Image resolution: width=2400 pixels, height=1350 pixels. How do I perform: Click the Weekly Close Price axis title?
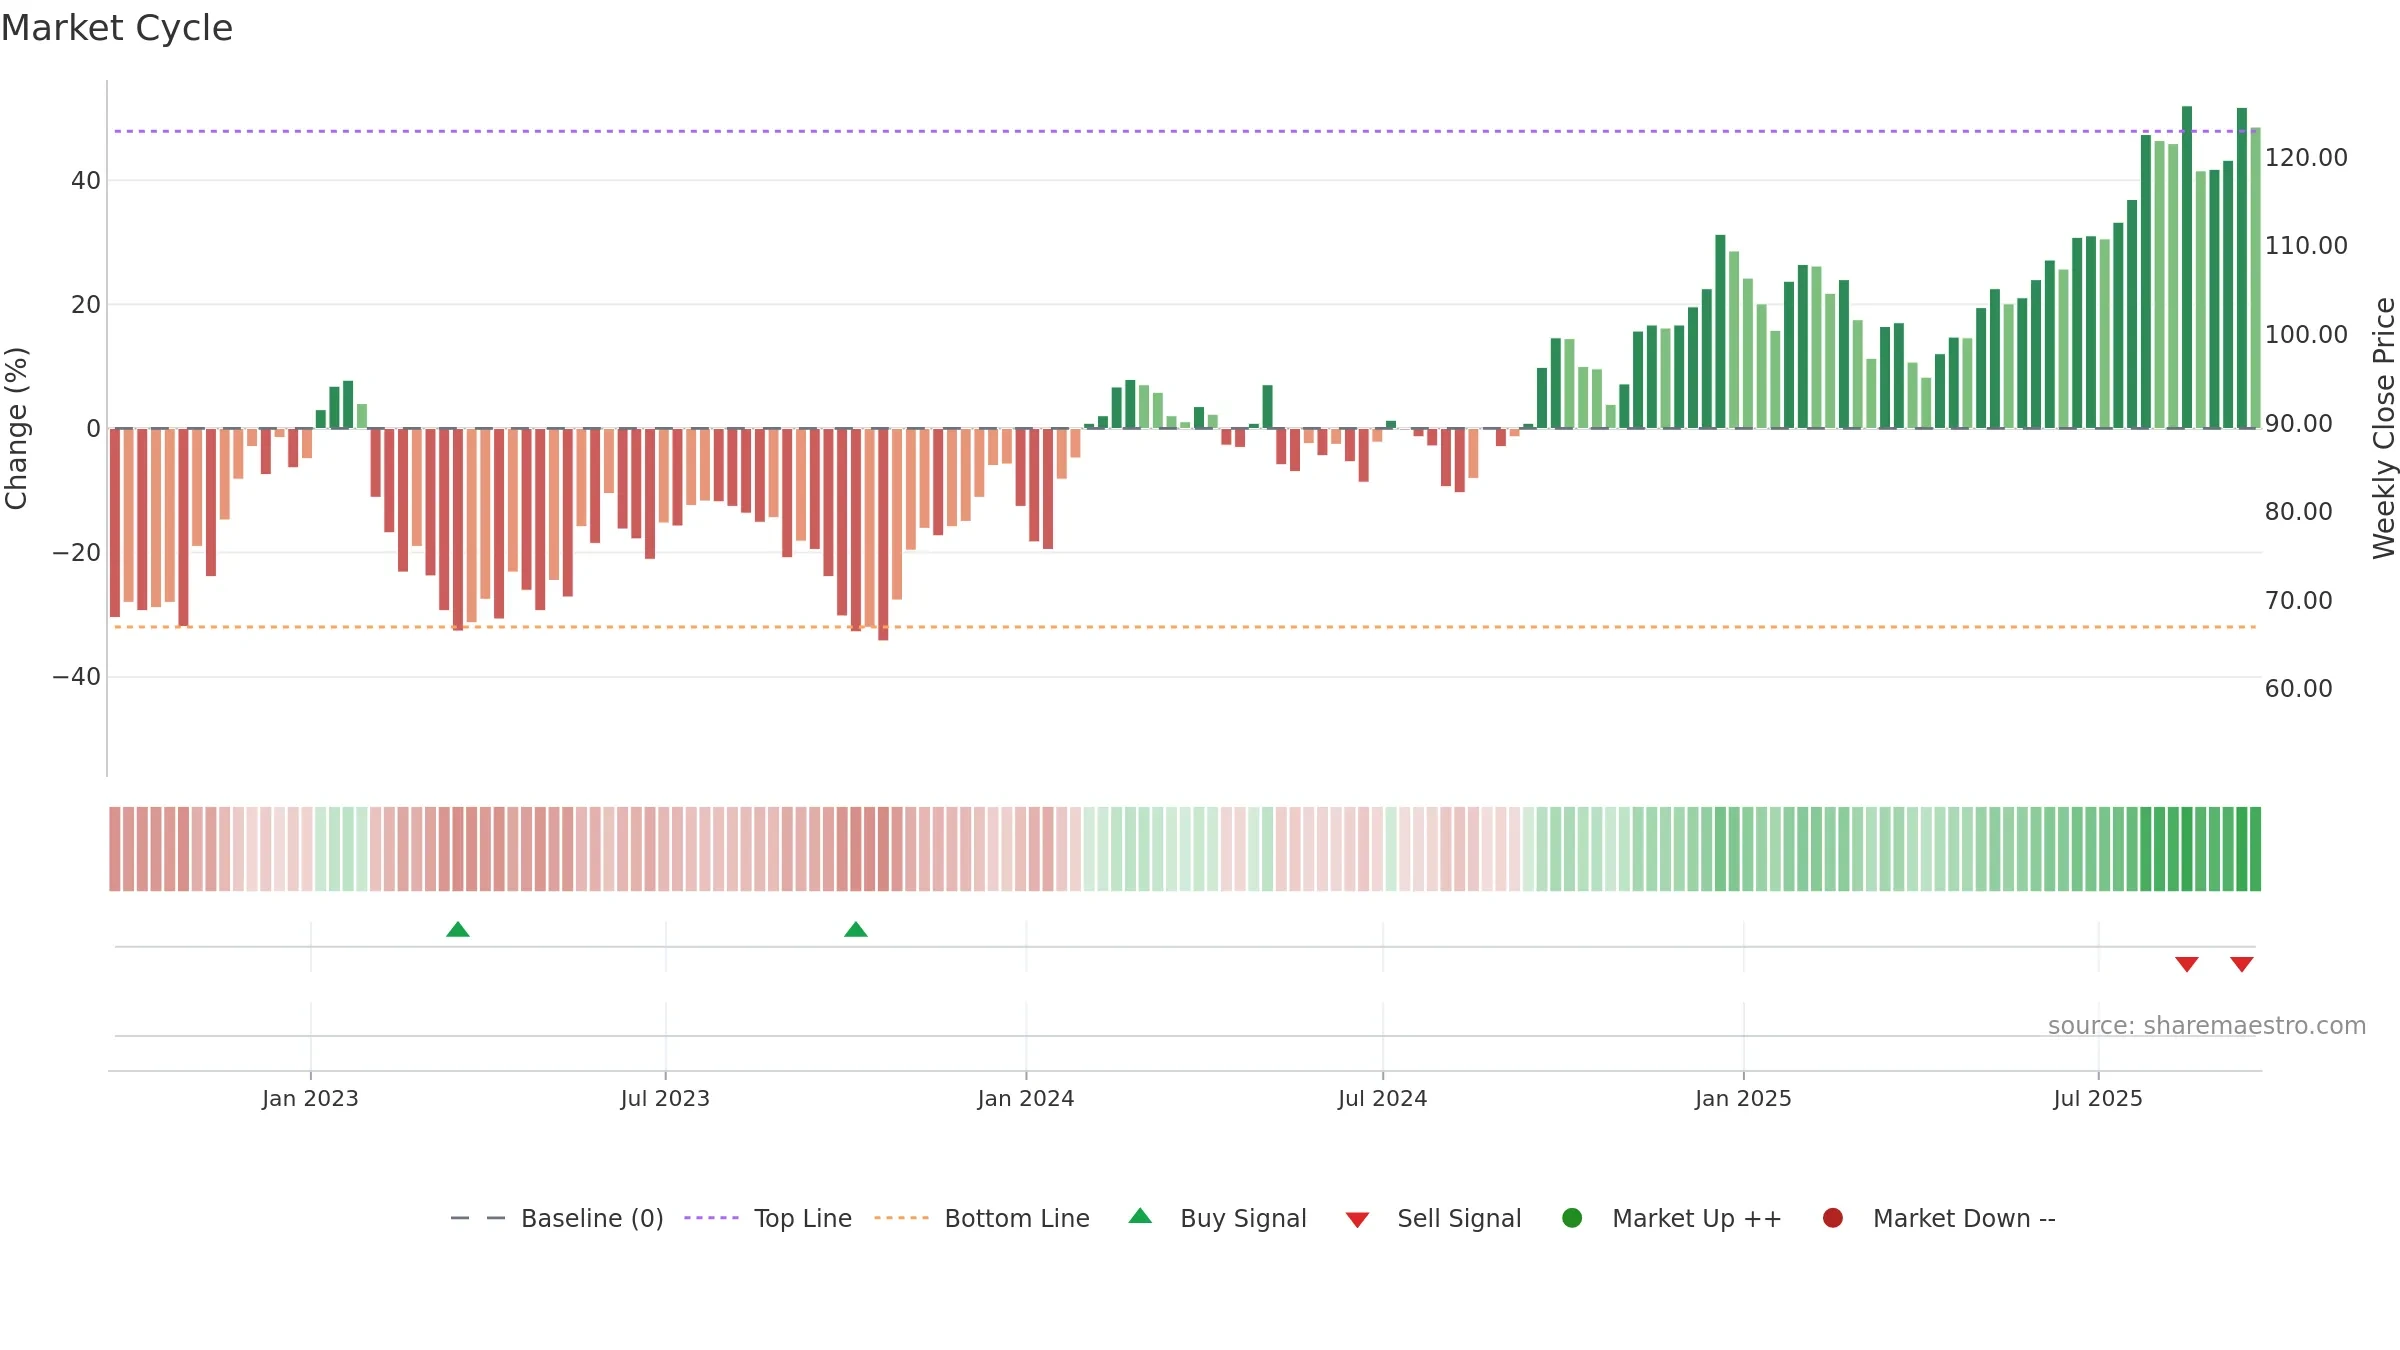[2384, 428]
